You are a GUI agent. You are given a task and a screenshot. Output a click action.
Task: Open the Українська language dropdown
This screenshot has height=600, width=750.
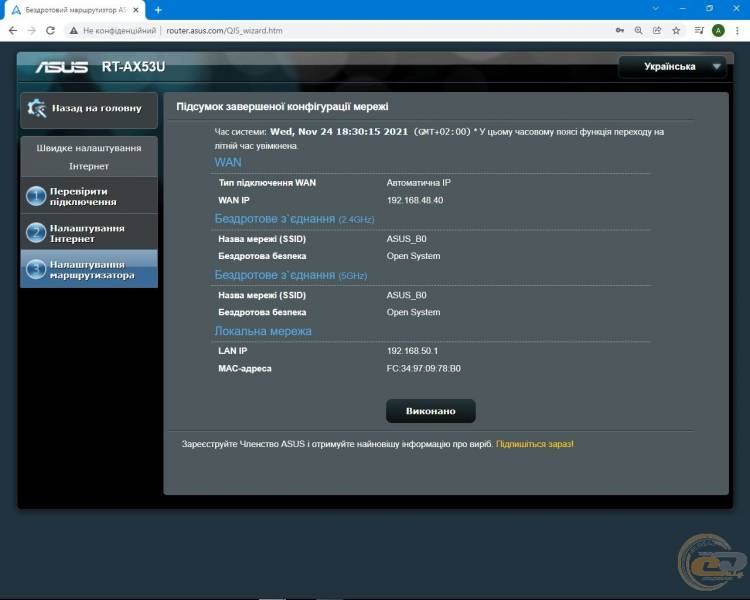point(672,67)
